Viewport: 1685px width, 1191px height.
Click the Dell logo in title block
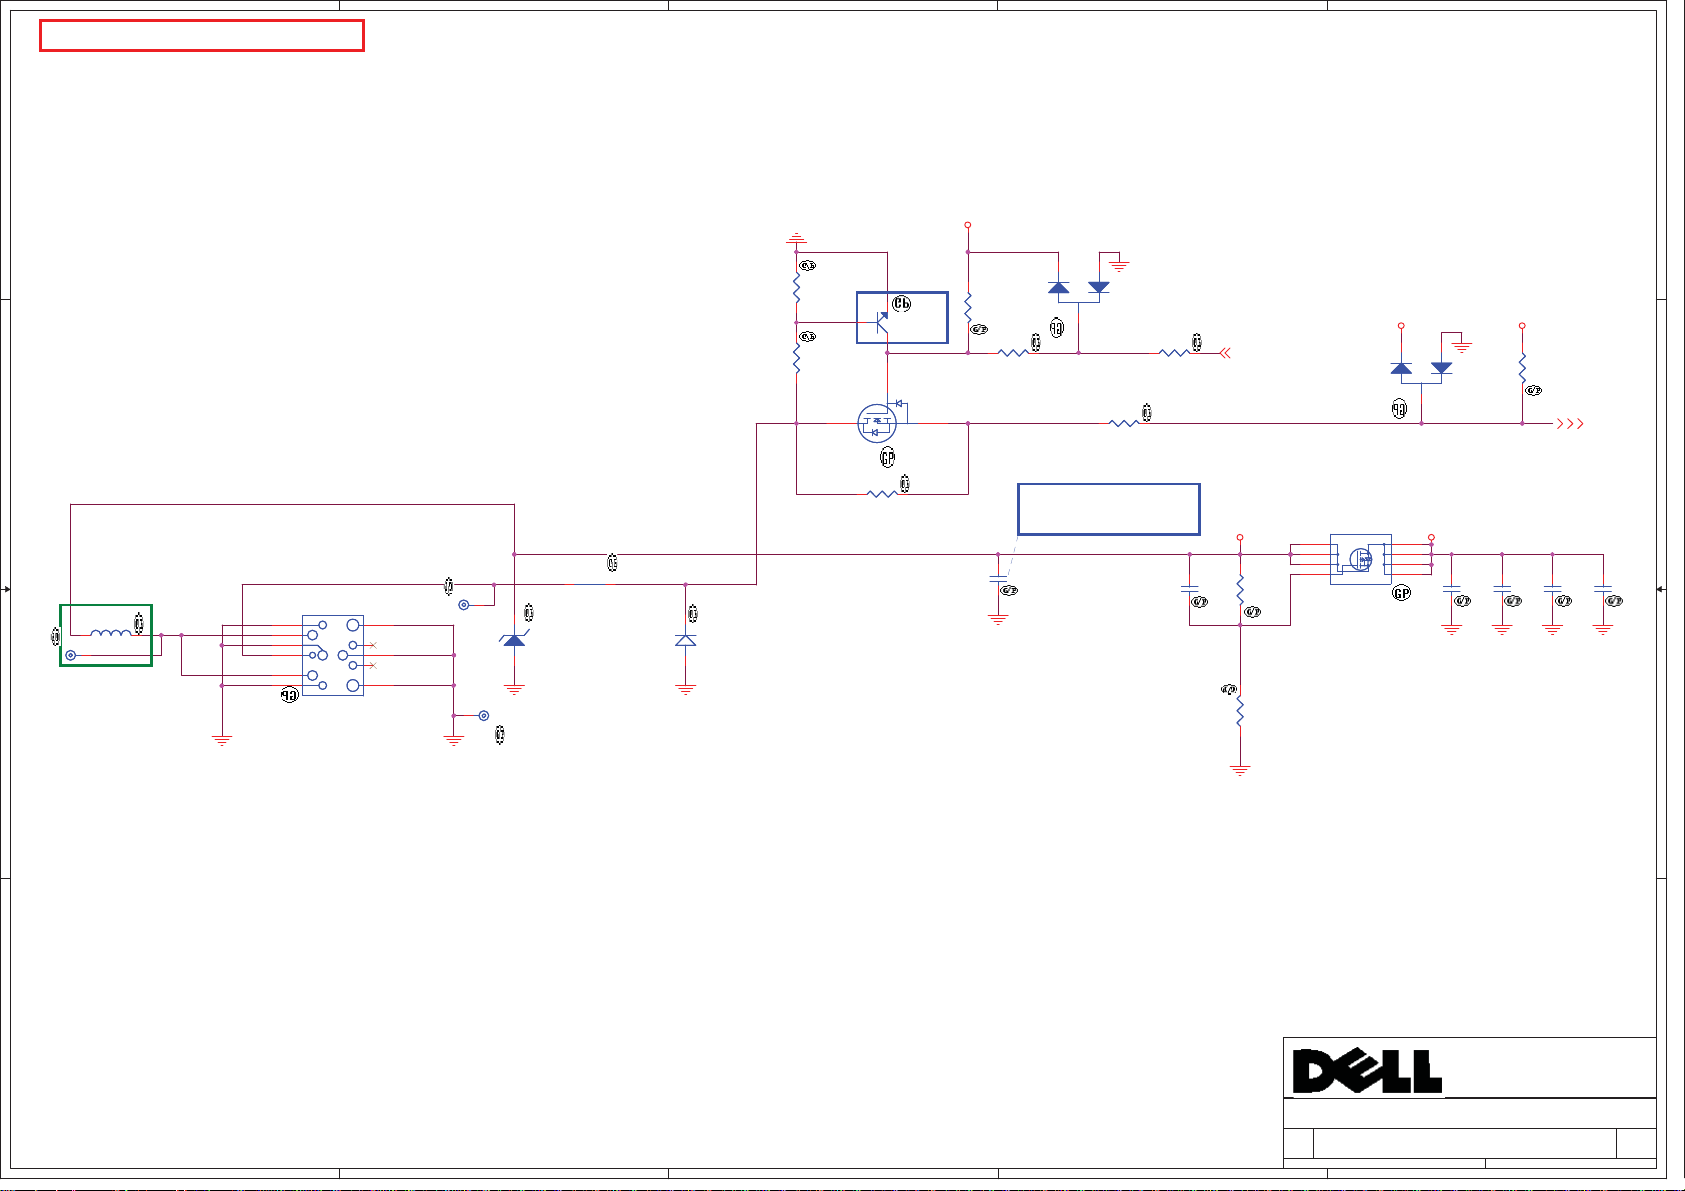1367,1071
